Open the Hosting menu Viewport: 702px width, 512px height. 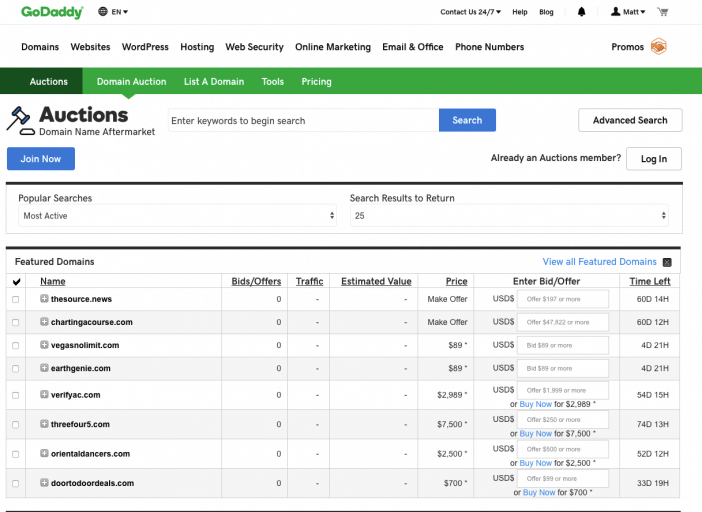point(197,47)
